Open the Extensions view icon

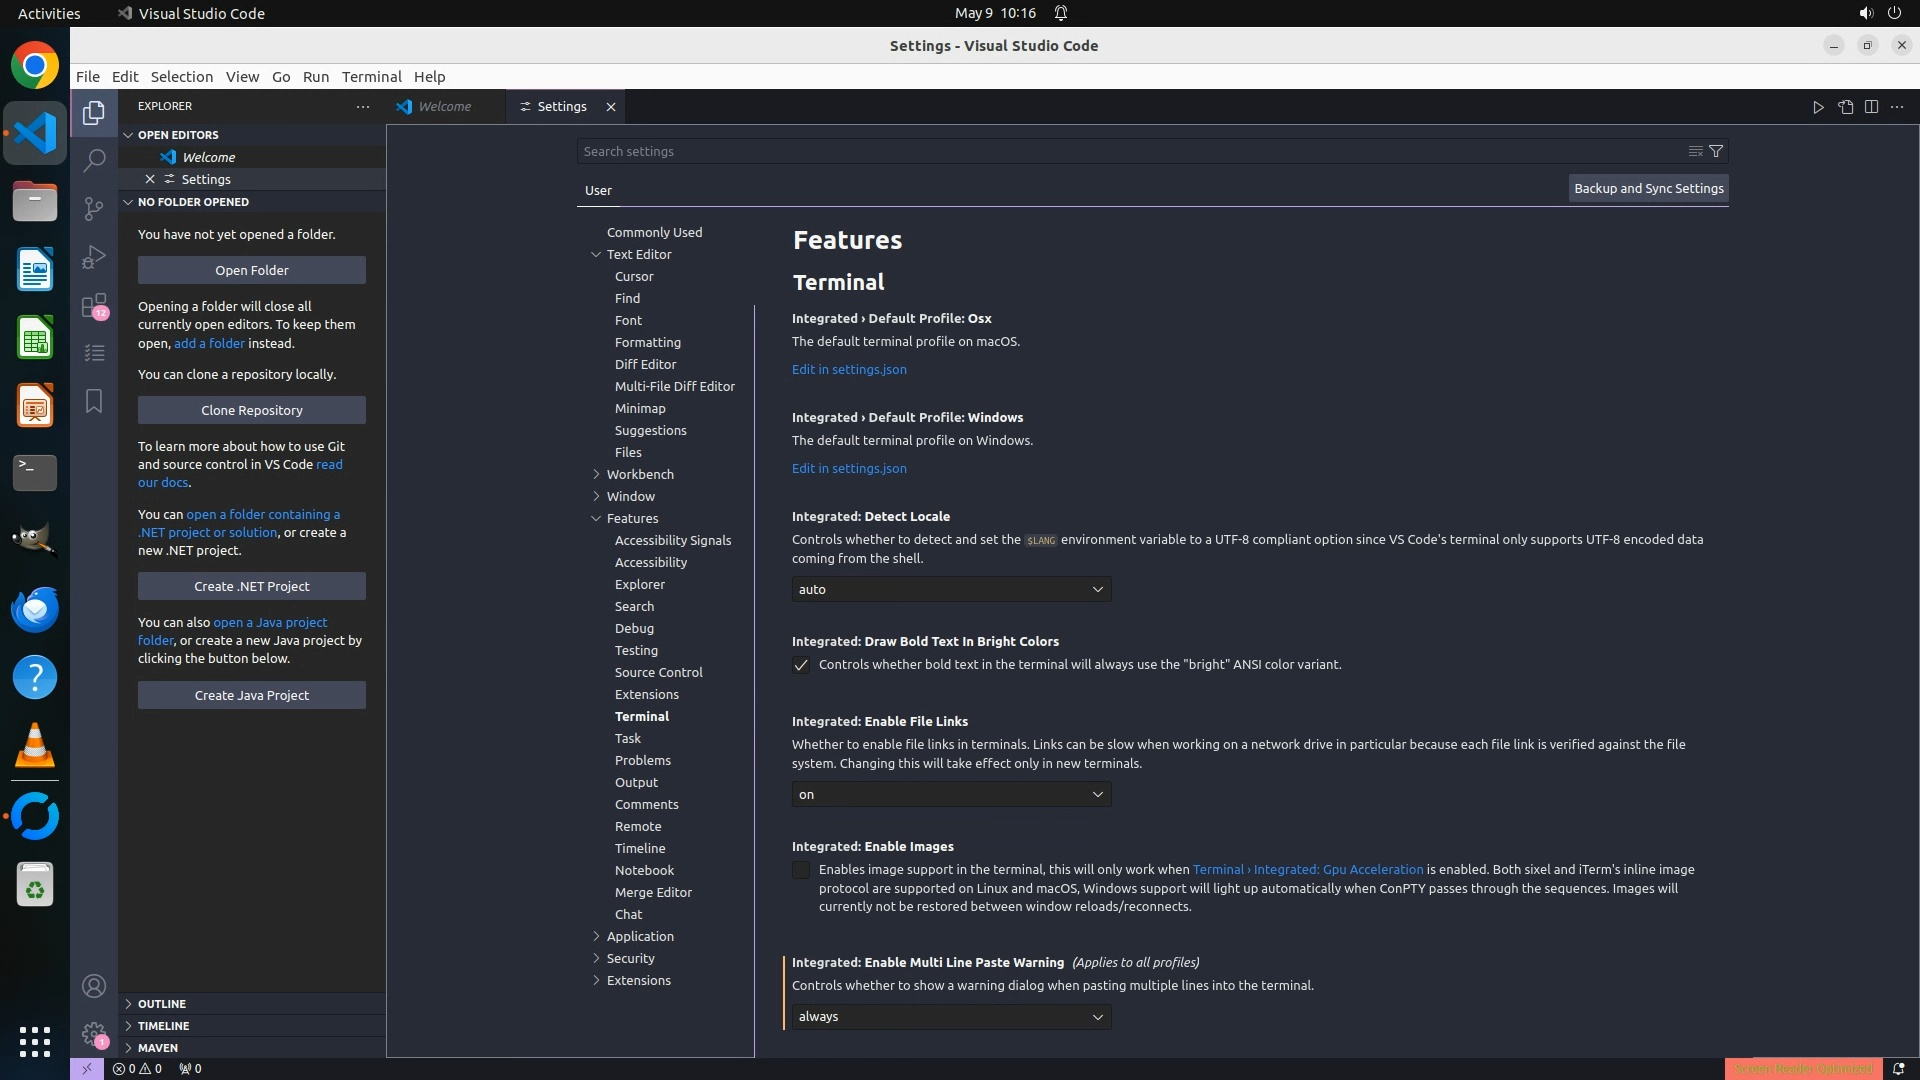pyautogui.click(x=94, y=305)
